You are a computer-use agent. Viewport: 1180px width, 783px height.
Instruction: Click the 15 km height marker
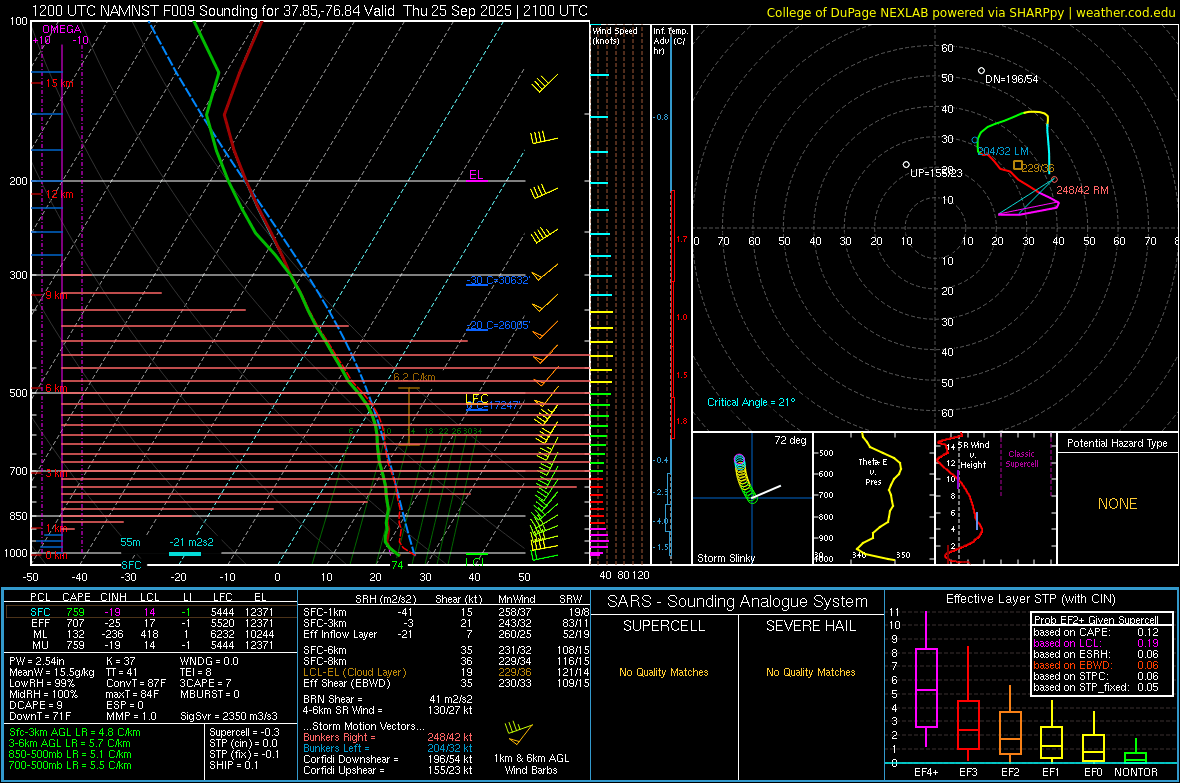click(59, 84)
